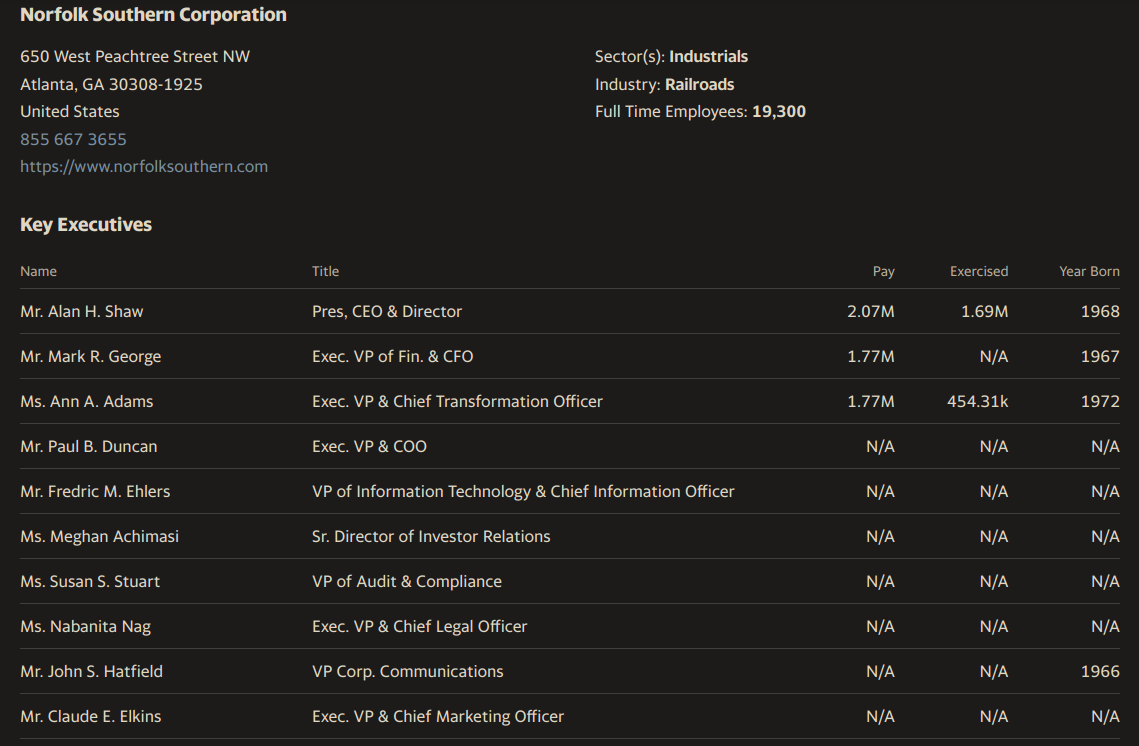Select the exercised value 454.31k
This screenshot has height=746, width=1139.
(978, 402)
